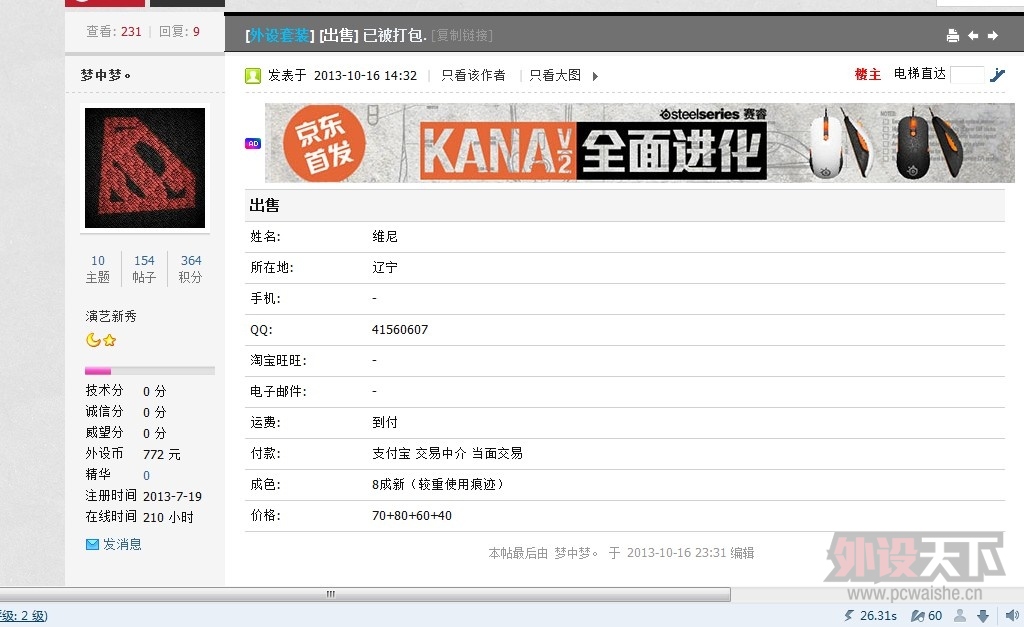Click the shipping value 到付
The height and width of the screenshot is (627, 1024).
point(385,423)
